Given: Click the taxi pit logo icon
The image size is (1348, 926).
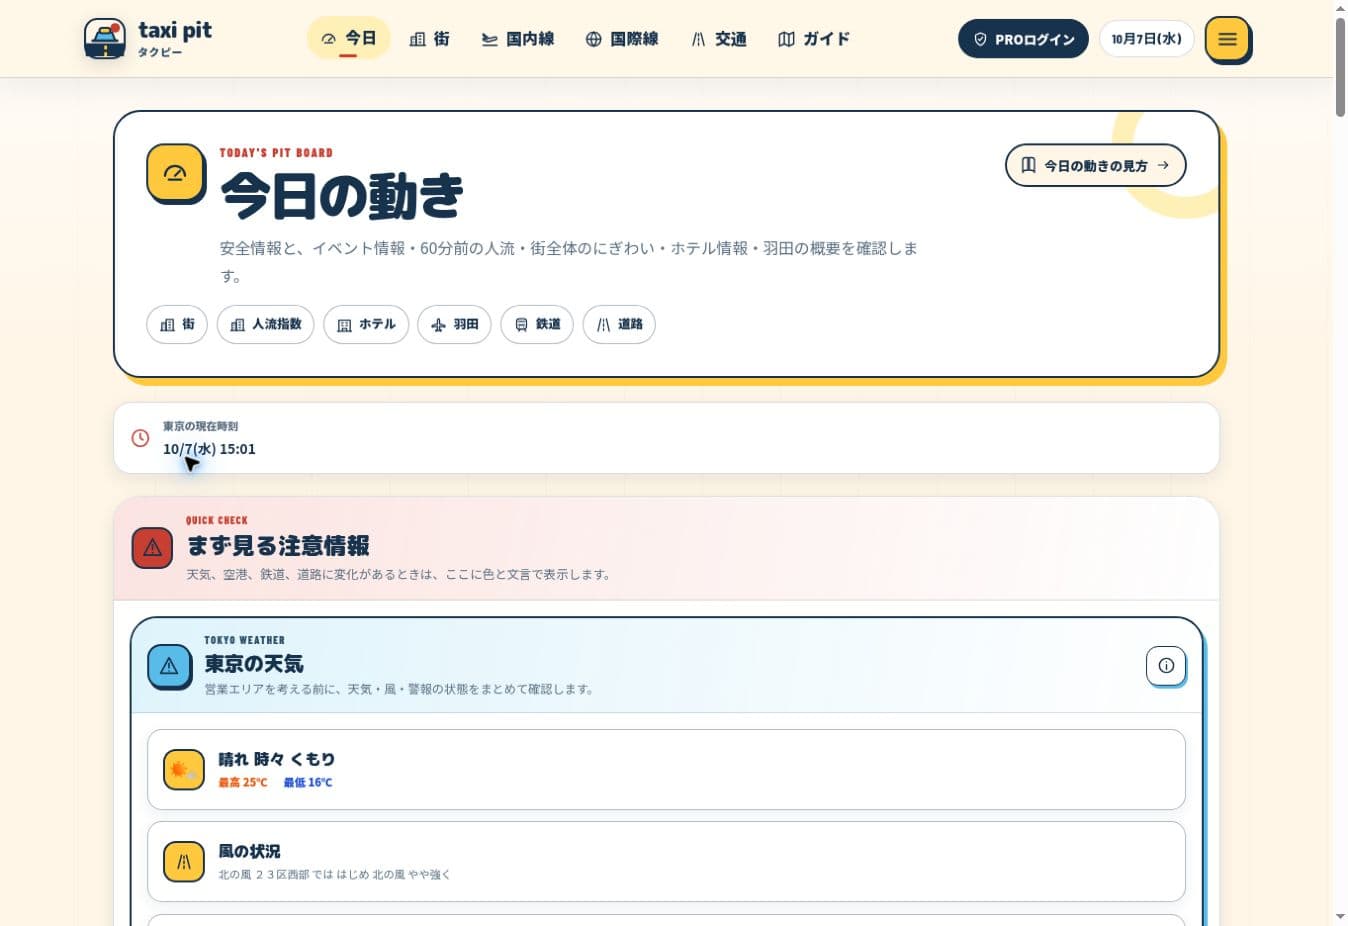Looking at the screenshot, I should tap(105, 39).
